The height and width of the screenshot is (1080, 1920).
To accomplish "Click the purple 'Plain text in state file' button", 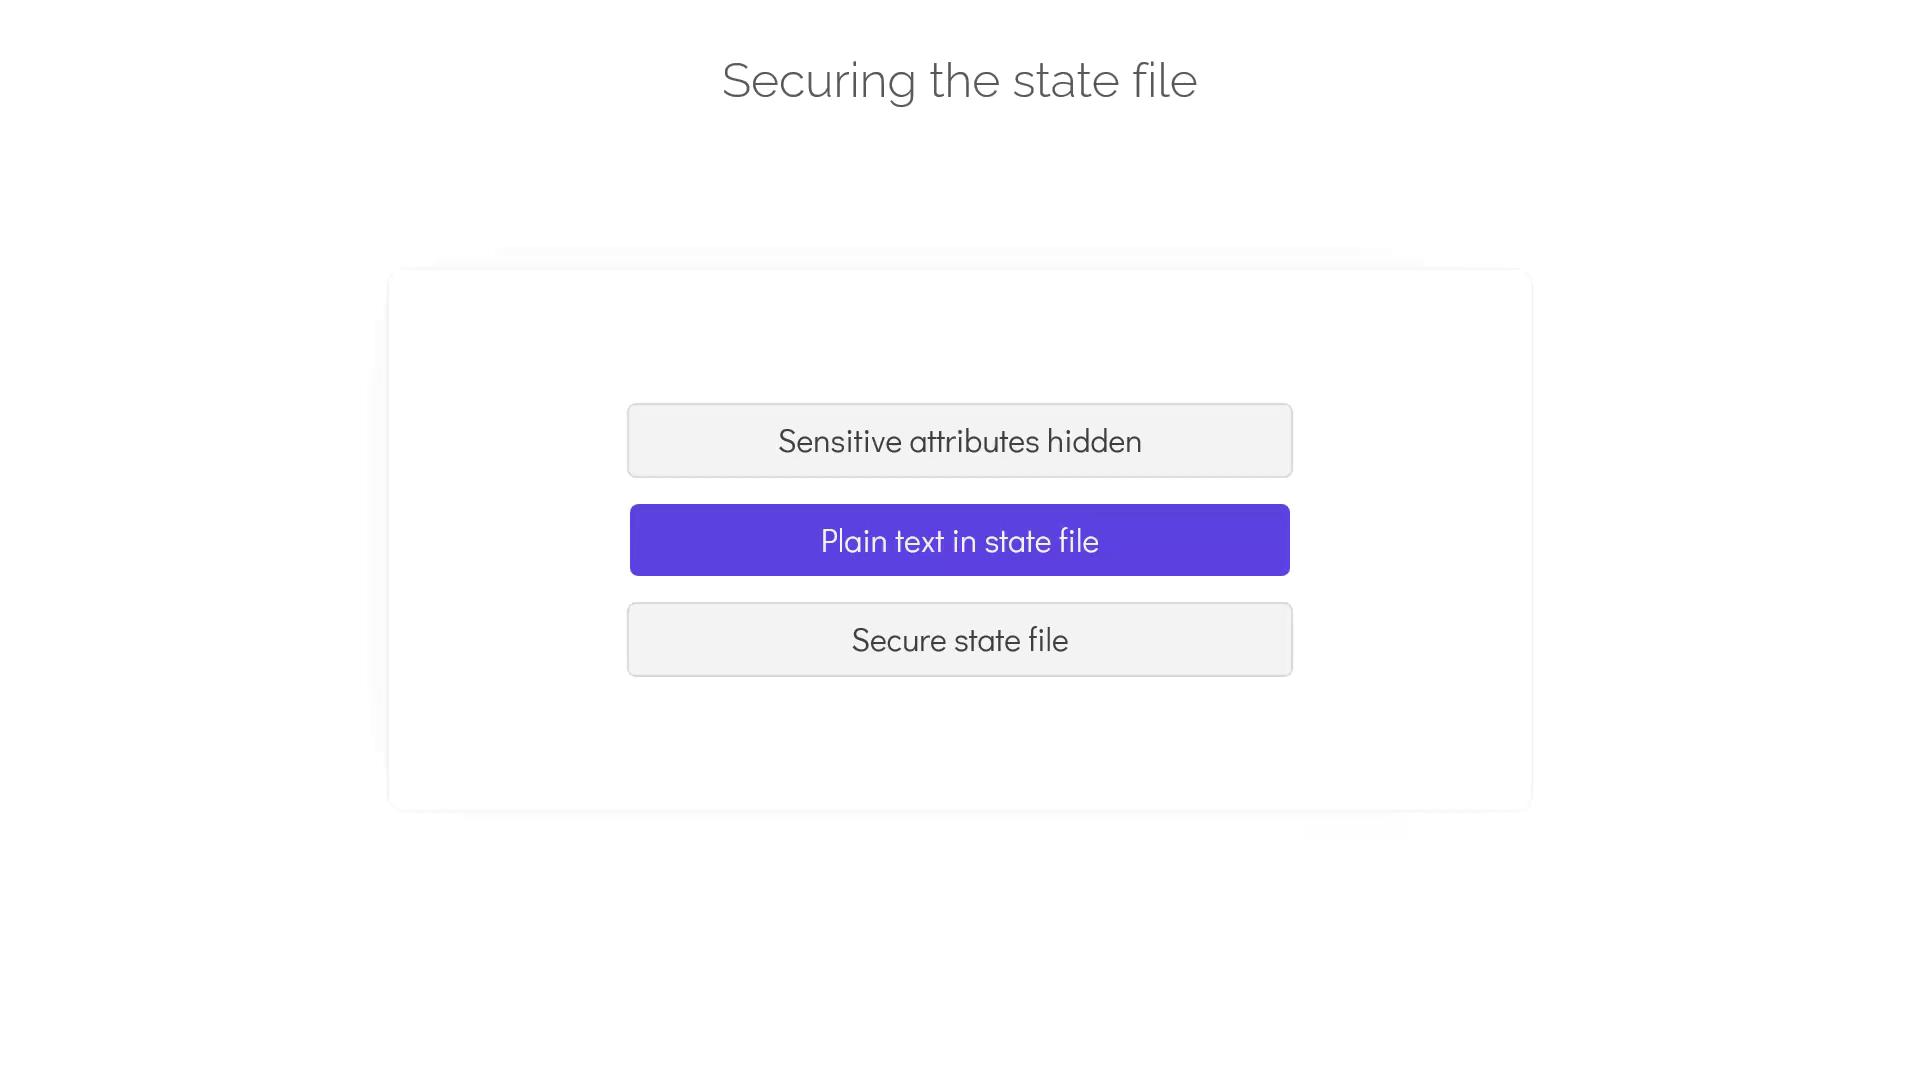I will [x=959, y=541].
